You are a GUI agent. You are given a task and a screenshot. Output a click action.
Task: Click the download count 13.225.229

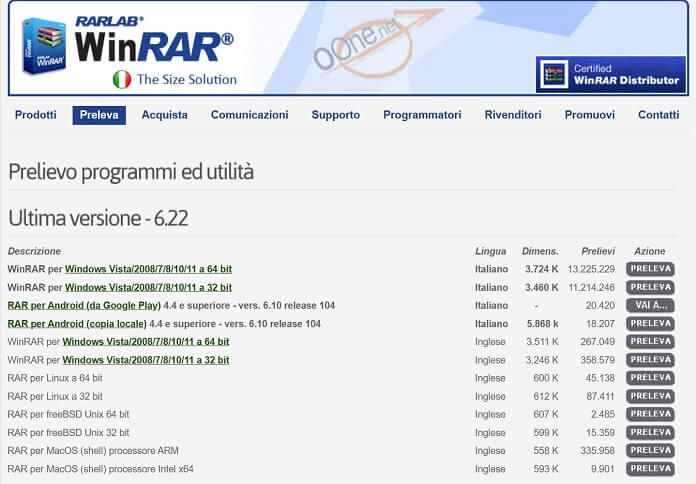[x=591, y=269]
